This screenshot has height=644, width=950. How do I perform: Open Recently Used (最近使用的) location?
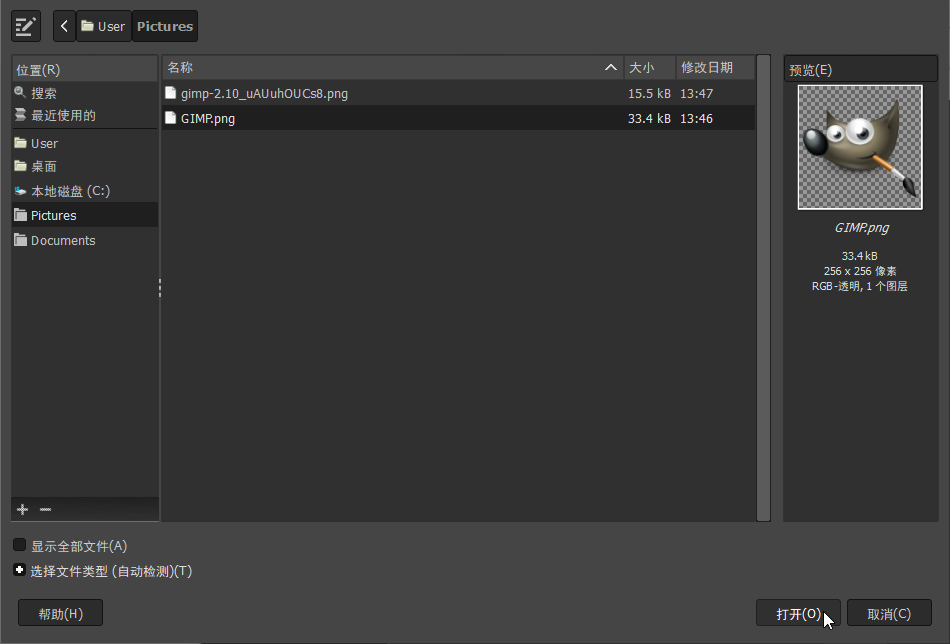pos(85,115)
